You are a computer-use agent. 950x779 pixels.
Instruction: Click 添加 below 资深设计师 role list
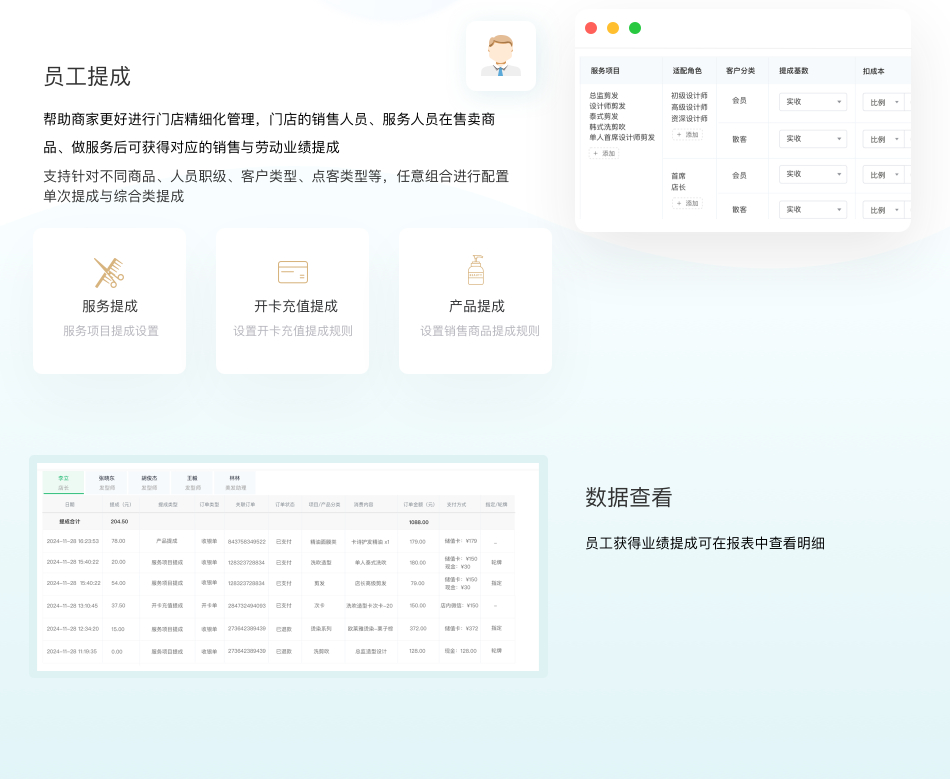point(687,134)
